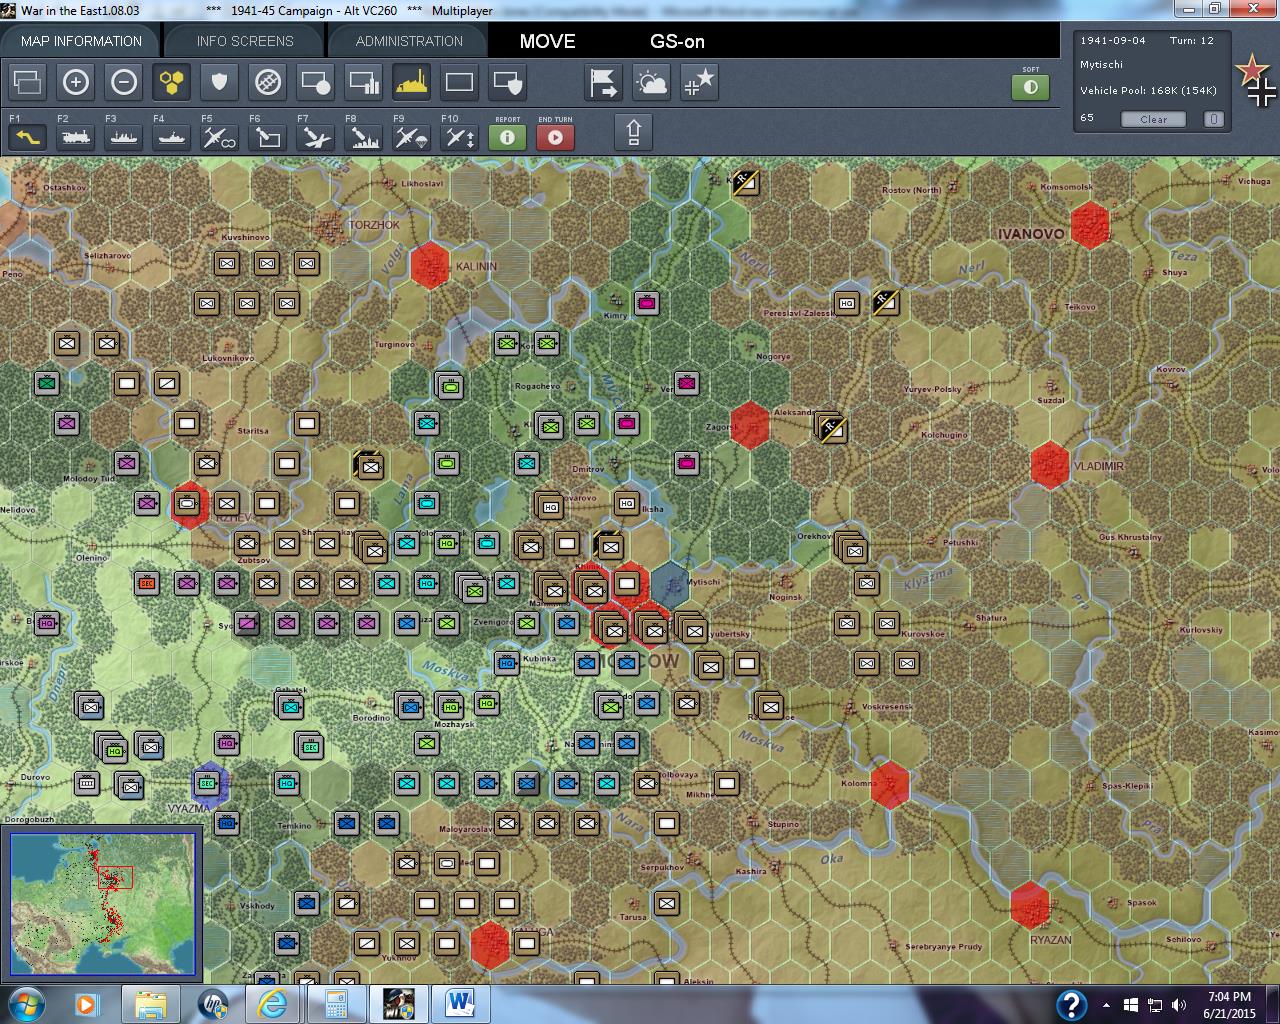Show the weather using the sun-cloud icon
1280x1024 pixels.
tap(651, 82)
